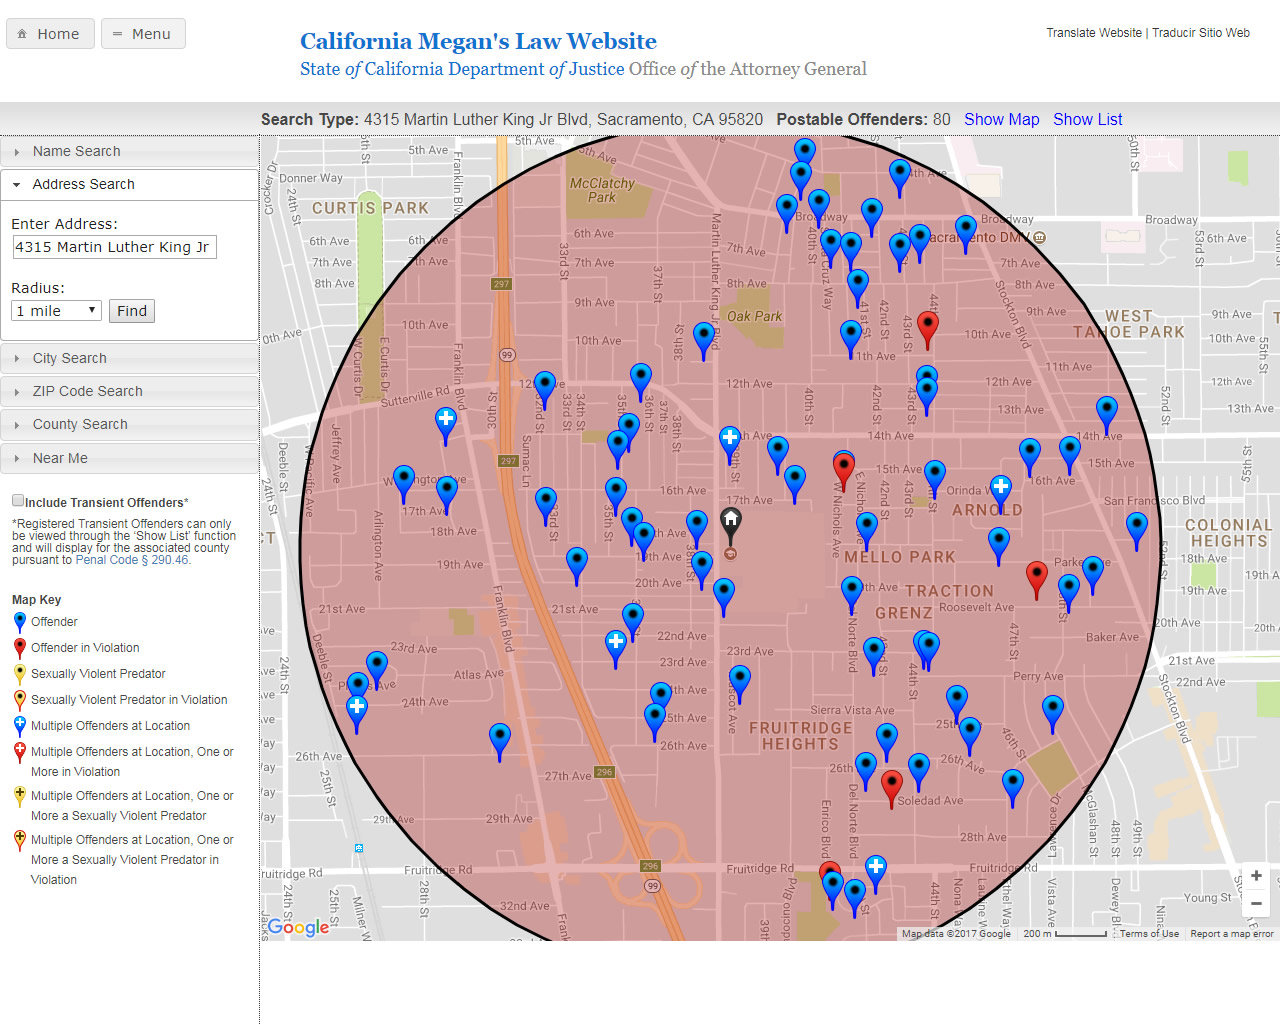The image size is (1280, 1024).
Task: Click blue offender marker west of 19th Ave label
Action: coord(577,564)
